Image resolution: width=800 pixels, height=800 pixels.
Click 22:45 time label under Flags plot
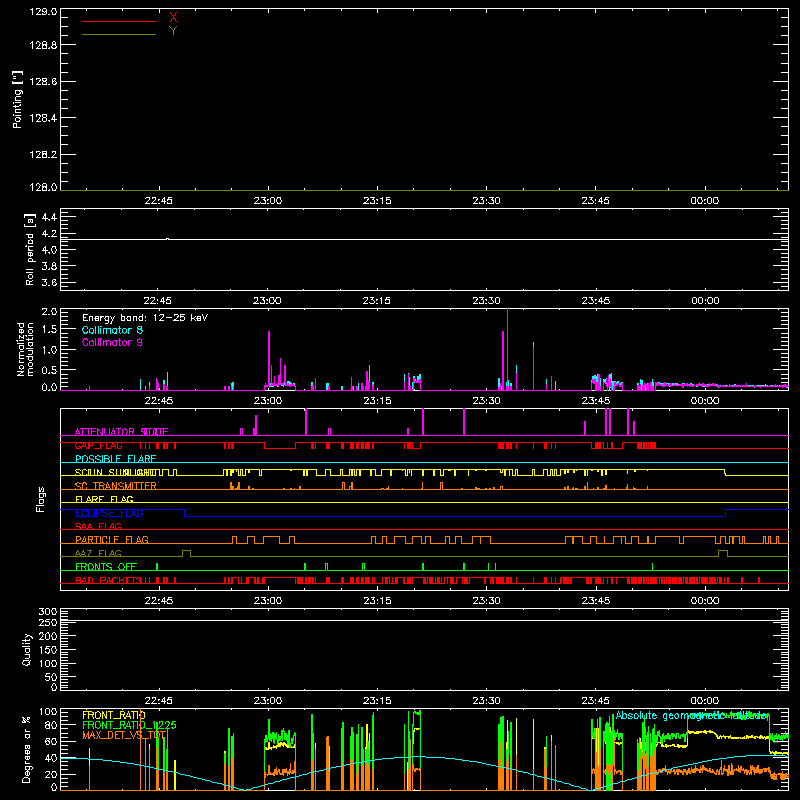point(159,601)
